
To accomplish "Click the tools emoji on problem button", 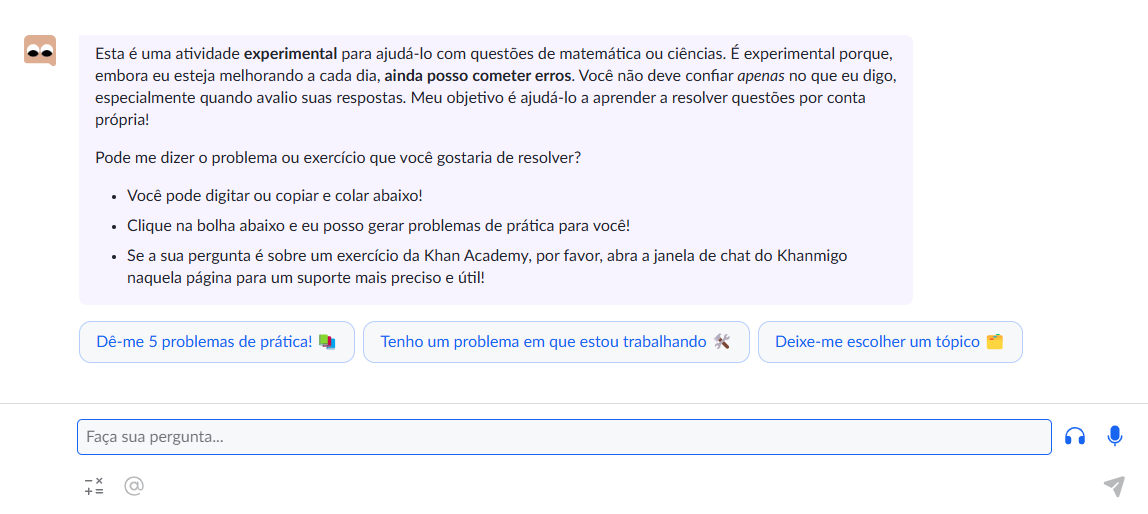I will click(721, 342).
